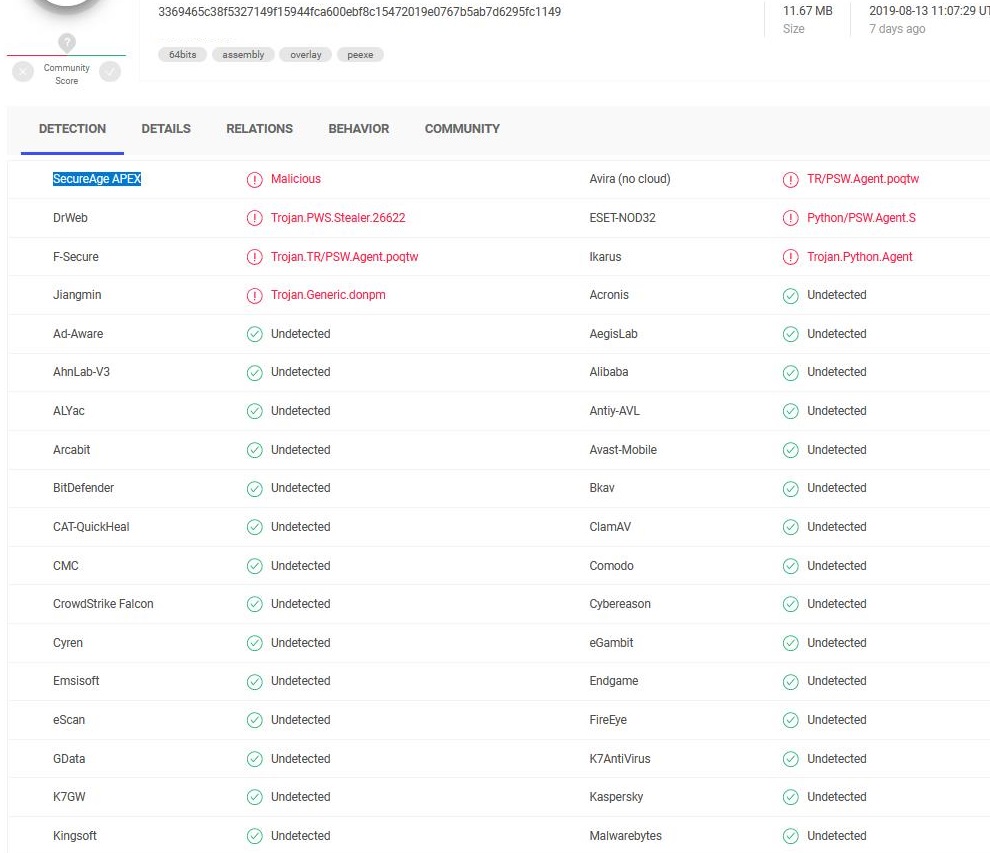
Task: Click the Avast-Mobile engine name
Action: click(623, 450)
